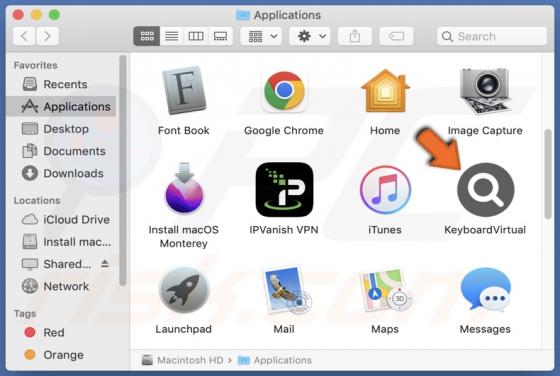The width and height of the screenshot is (560, 376).
Task: Switch to list view
Action: pyautogui.click(x=171, y=36)
